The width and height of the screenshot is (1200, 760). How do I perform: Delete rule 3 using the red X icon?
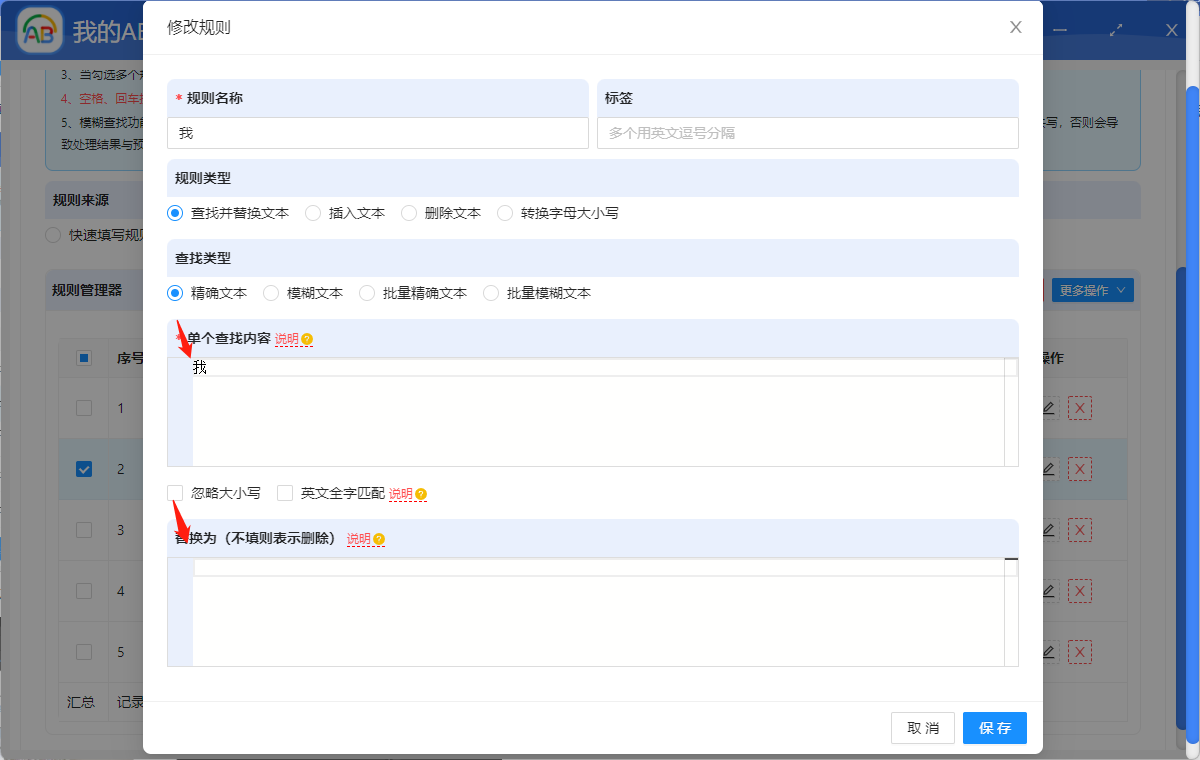pos(1079,529)
